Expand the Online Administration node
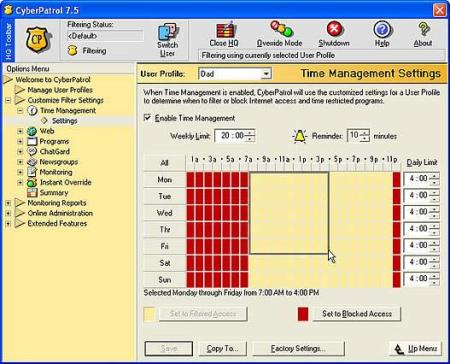Viewport: 450px width, 364px height. click(x=8, y=213)
